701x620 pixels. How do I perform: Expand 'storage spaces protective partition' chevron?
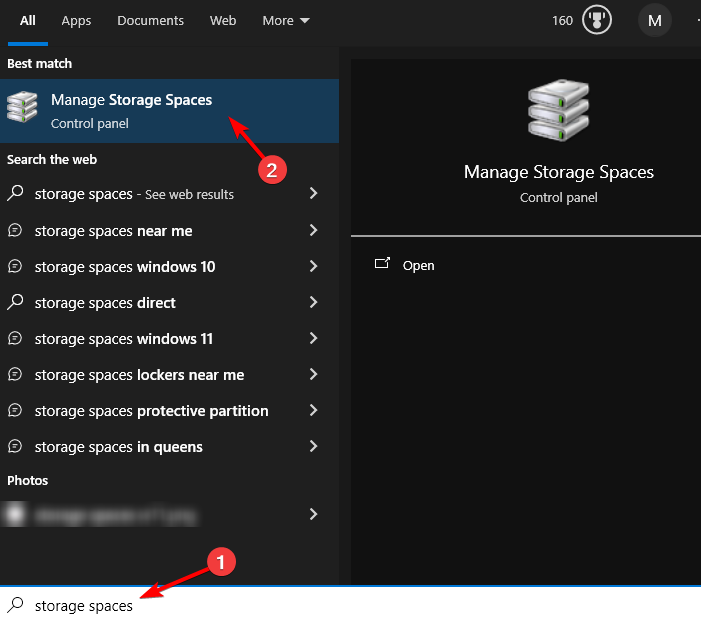coord(313,410)
